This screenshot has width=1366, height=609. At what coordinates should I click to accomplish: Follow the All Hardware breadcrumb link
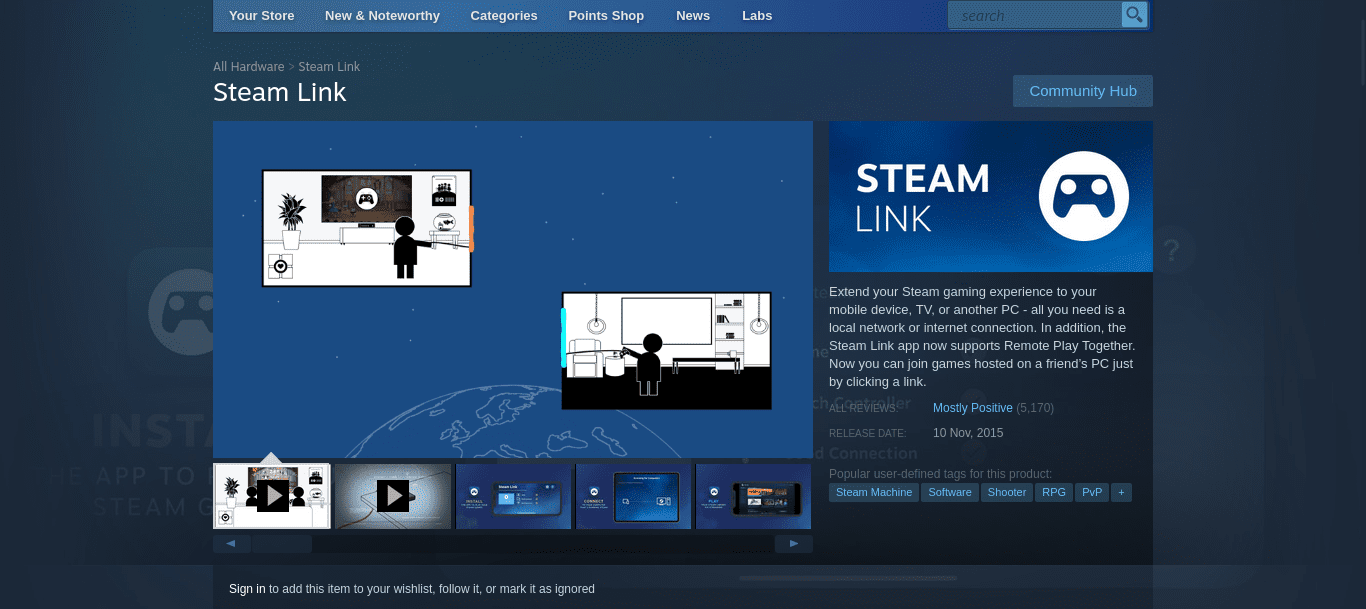pyautogui.click(x=249, y=66)
